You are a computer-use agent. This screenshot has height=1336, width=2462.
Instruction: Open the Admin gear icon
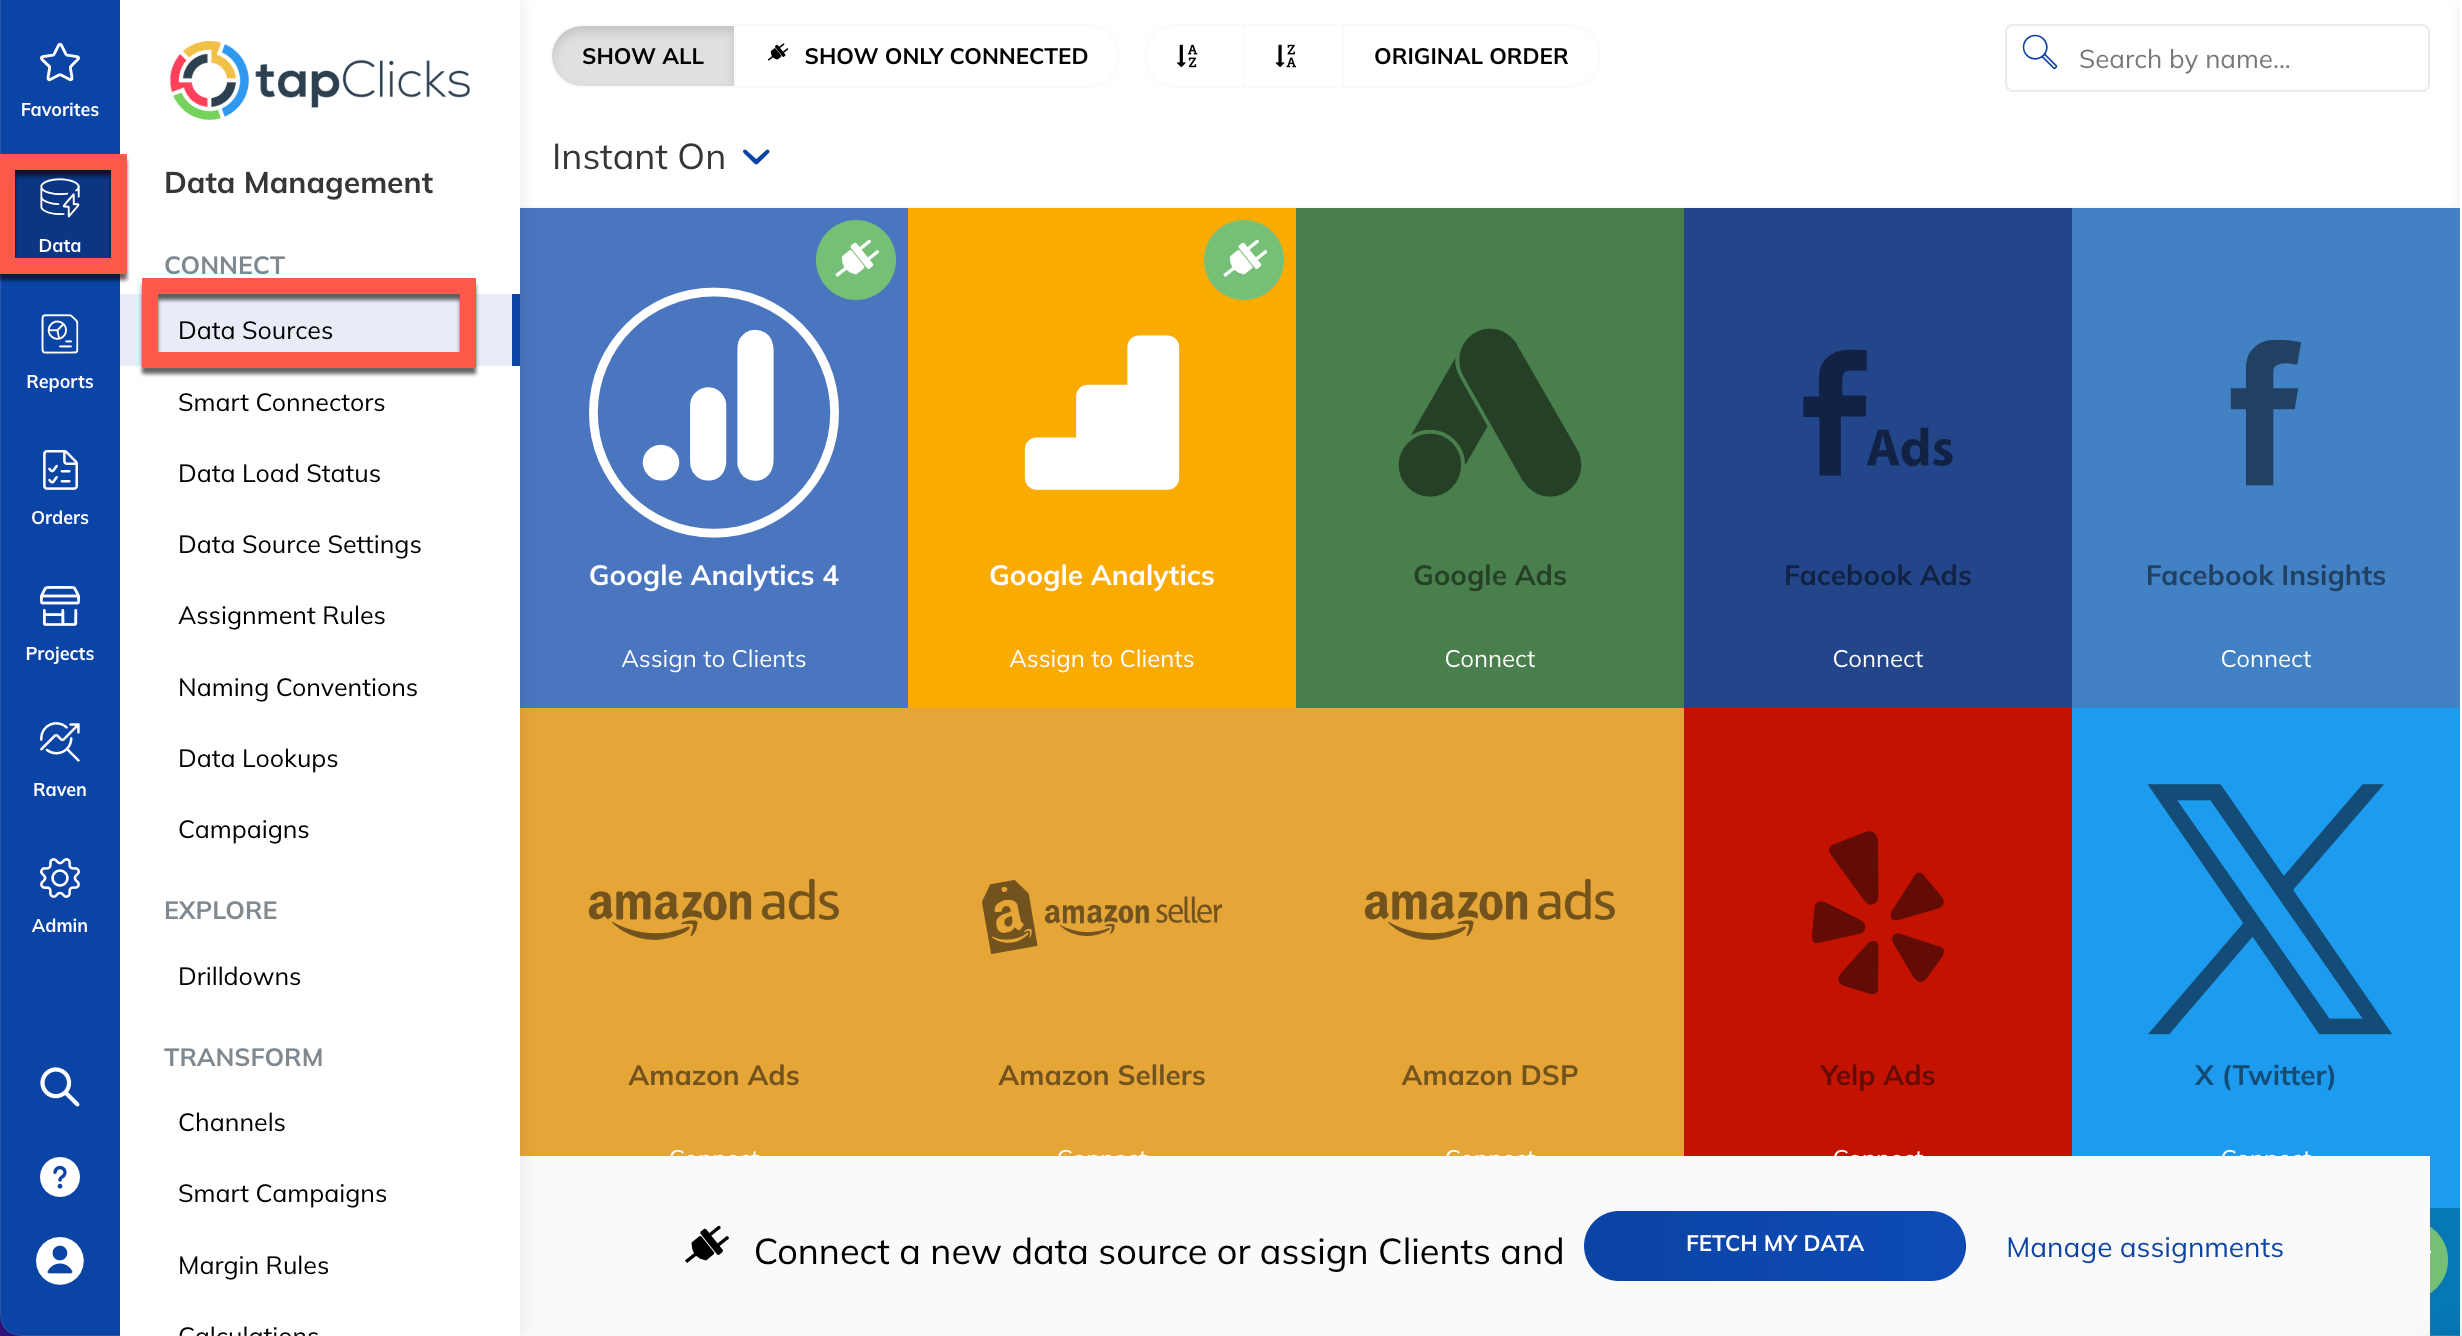click(59, 879)
